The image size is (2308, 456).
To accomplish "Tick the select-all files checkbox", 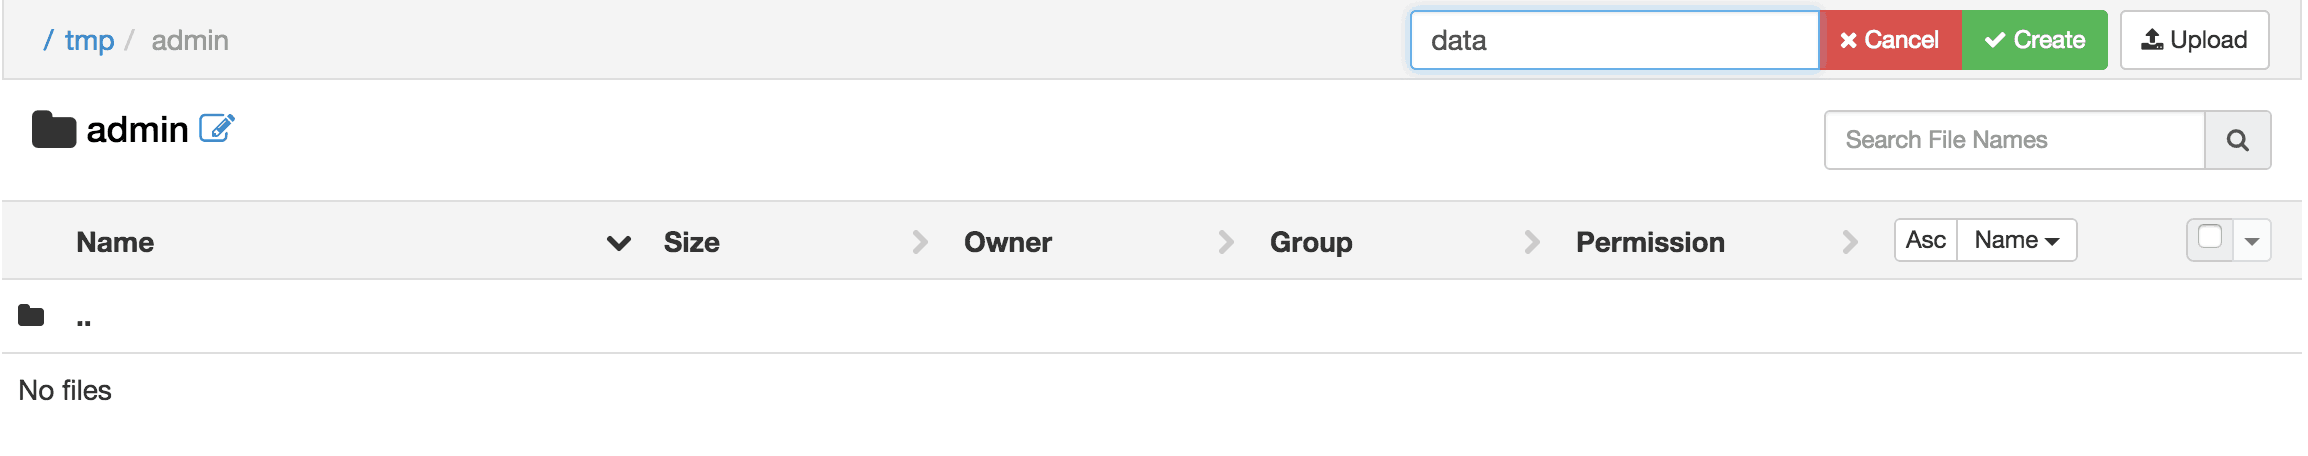I will pyautogui.click(x=2210, y=237).
